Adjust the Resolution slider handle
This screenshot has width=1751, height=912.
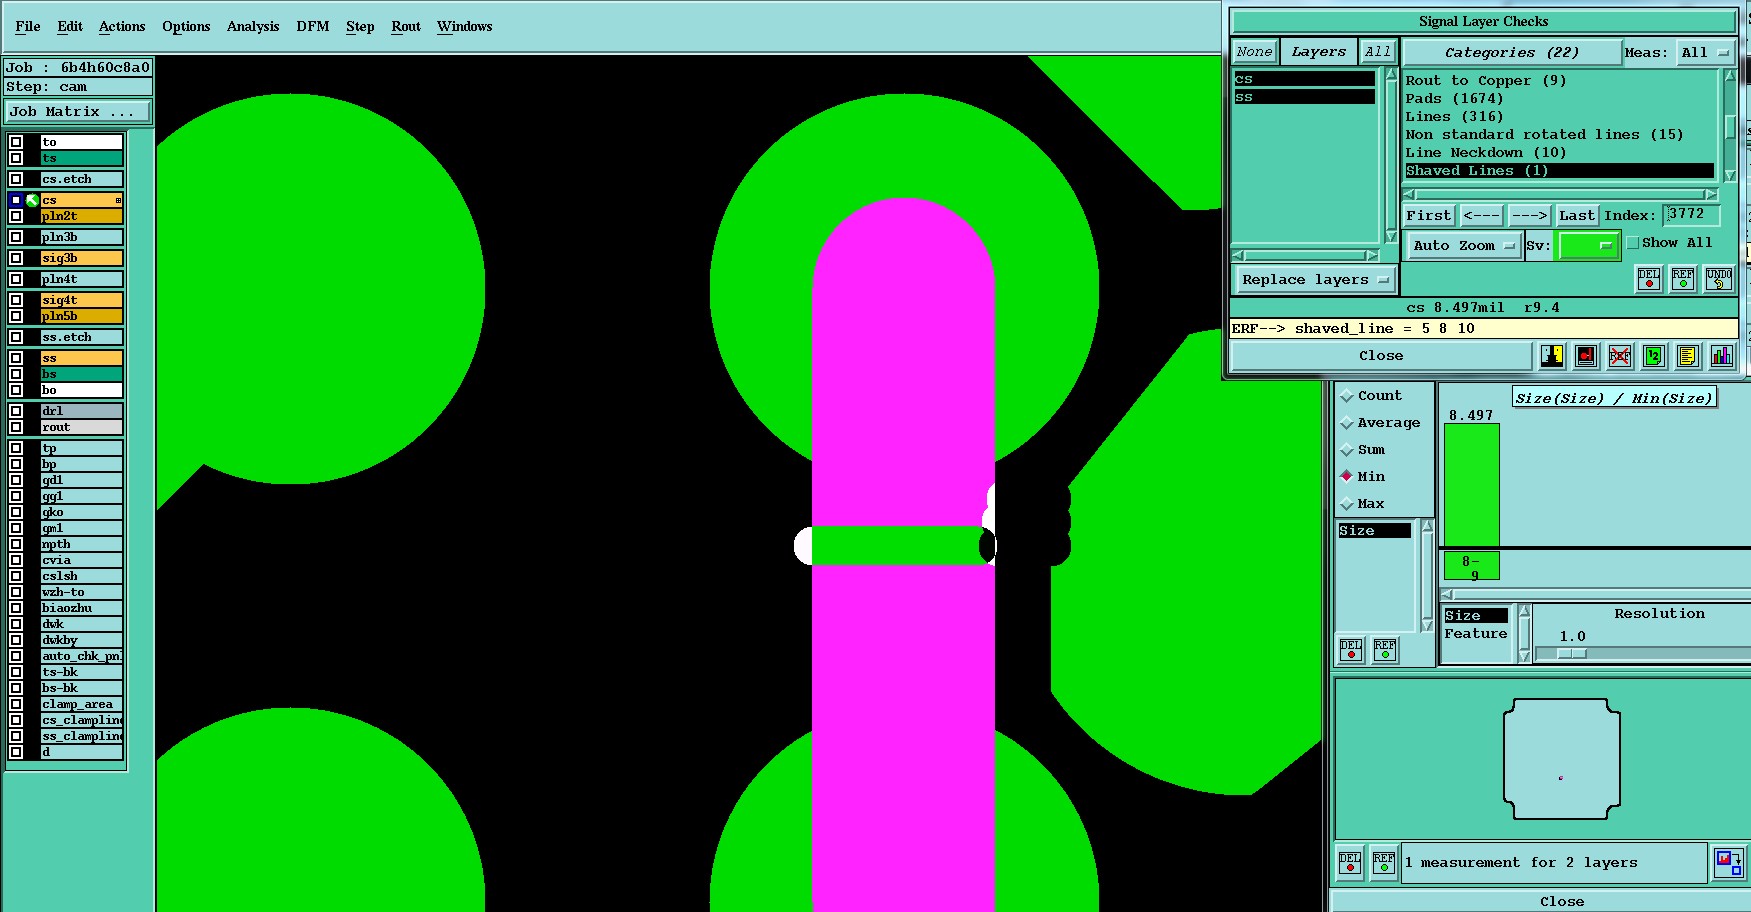pyautogui.click(x=1572, y=654)
